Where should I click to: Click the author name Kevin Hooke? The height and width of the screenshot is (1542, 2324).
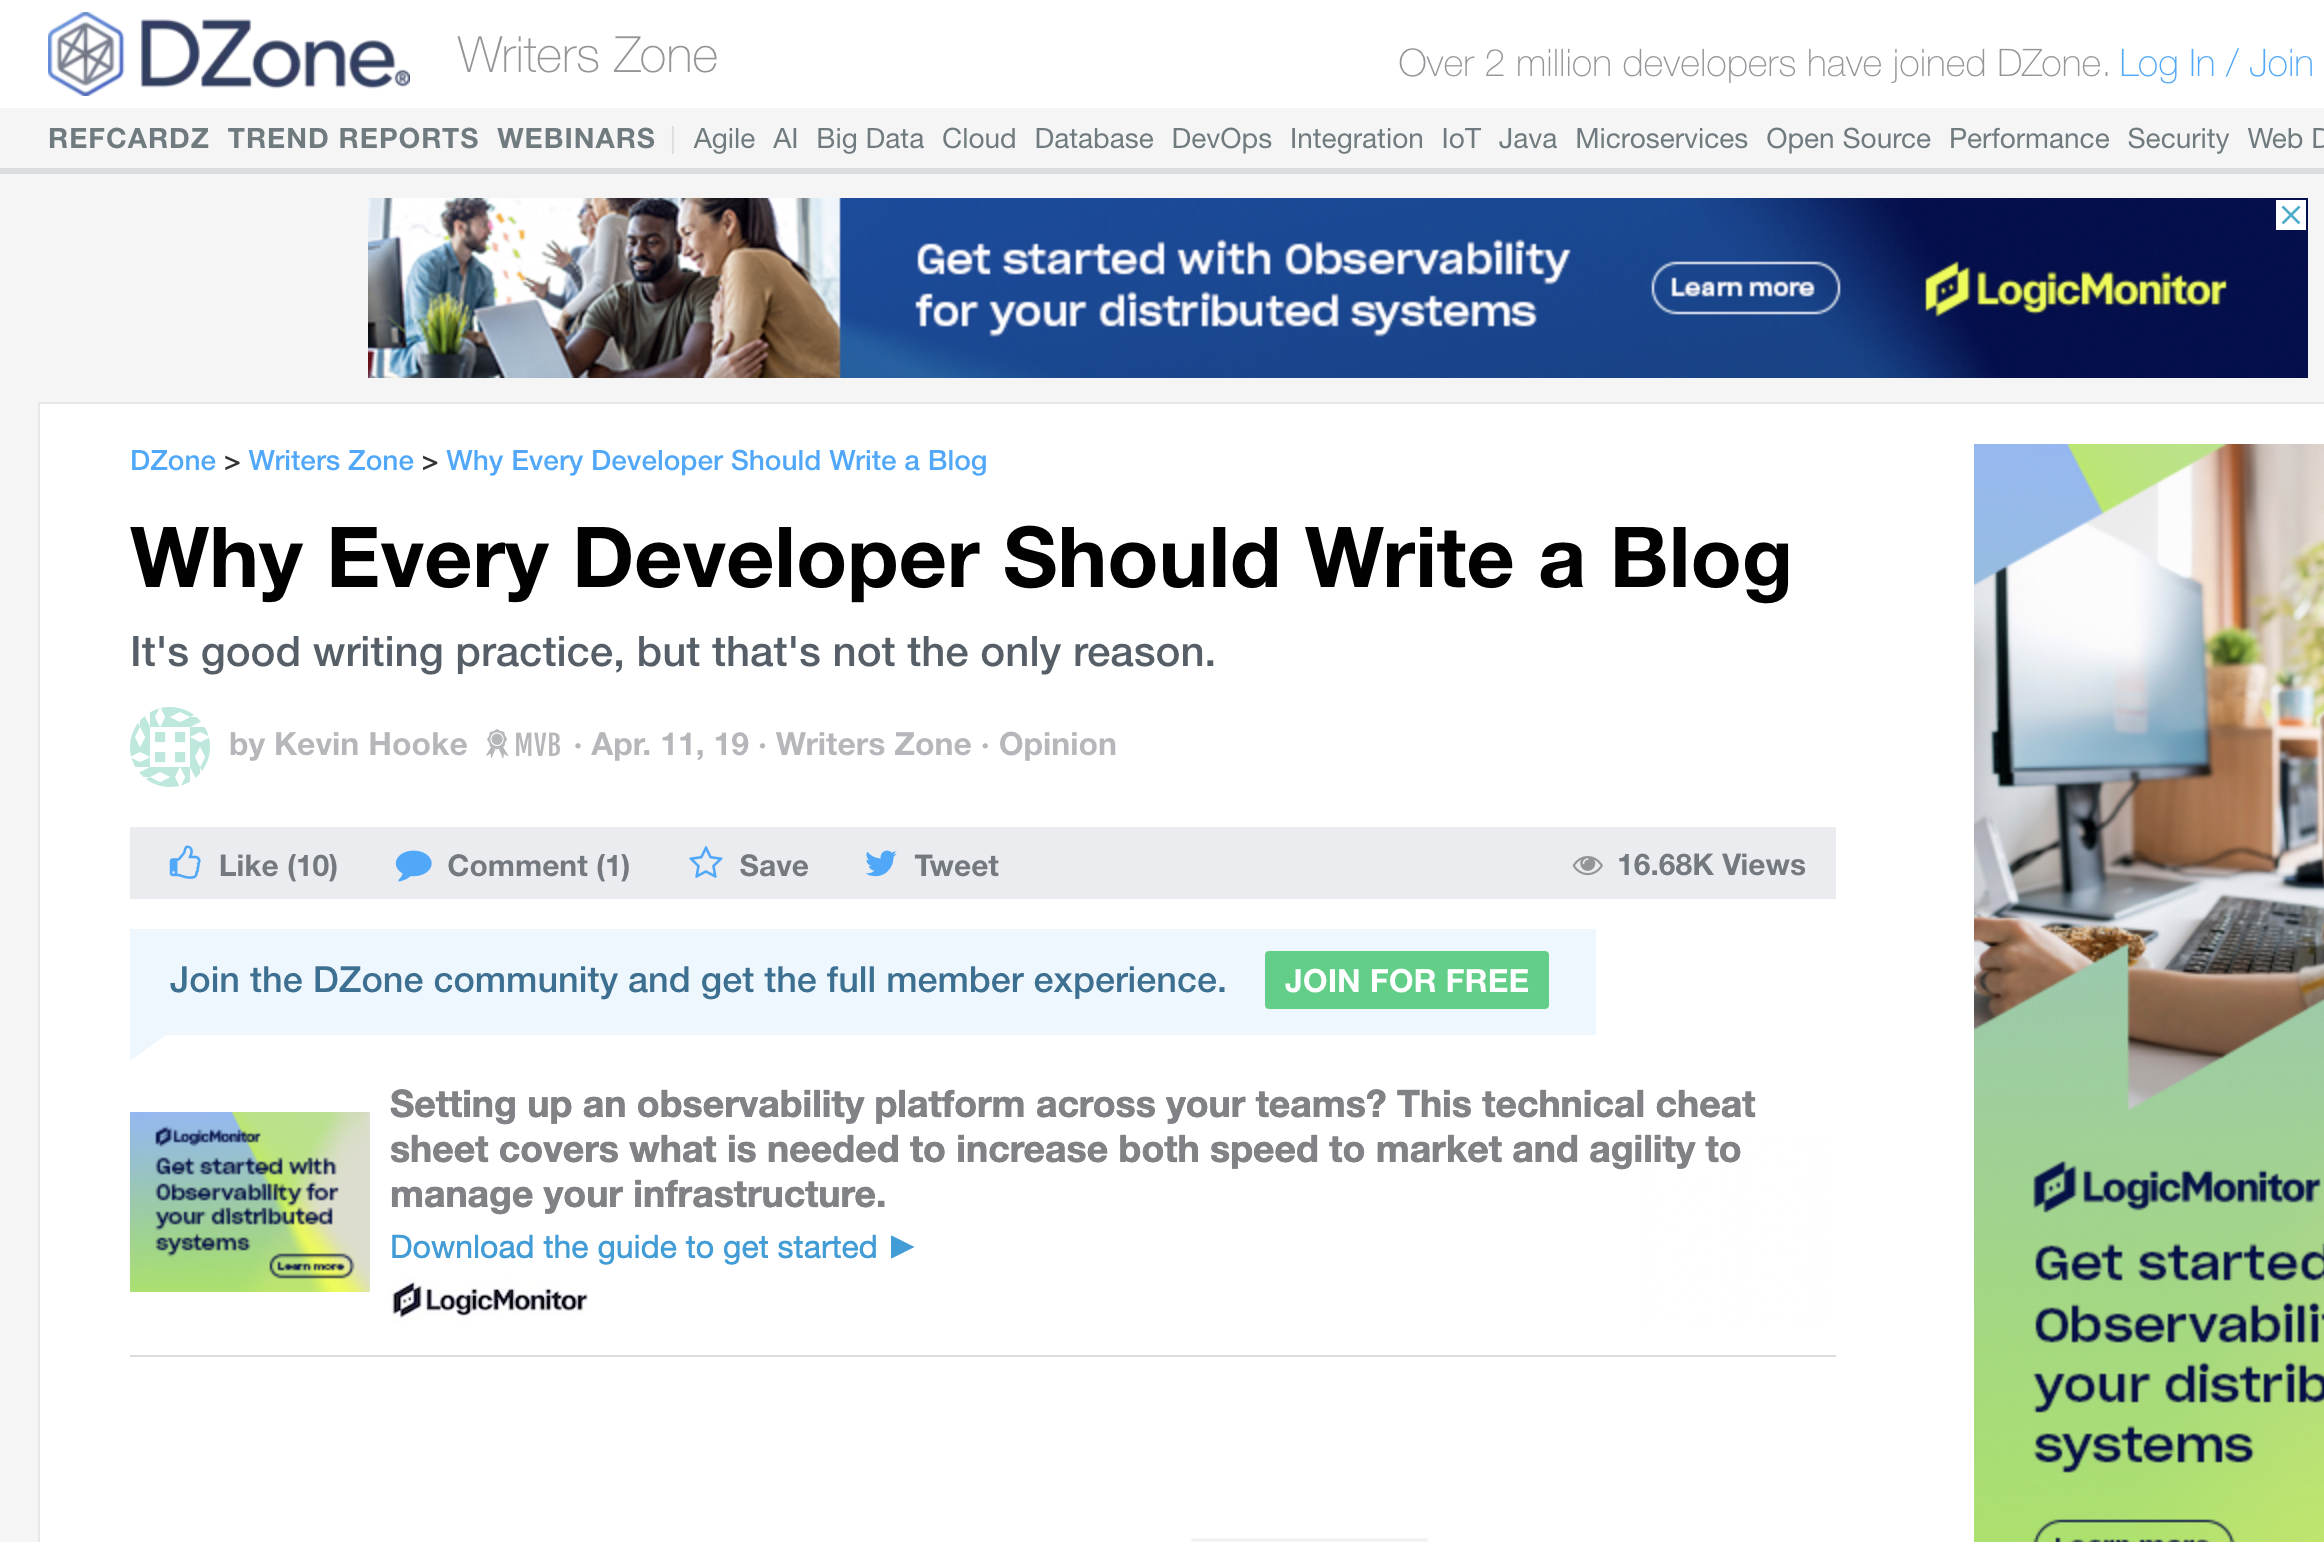[x=370, y=744]
